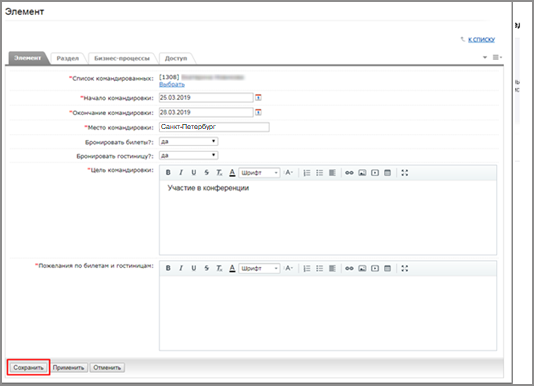Open text alignment in the Пожелания editor

[332, 268]
